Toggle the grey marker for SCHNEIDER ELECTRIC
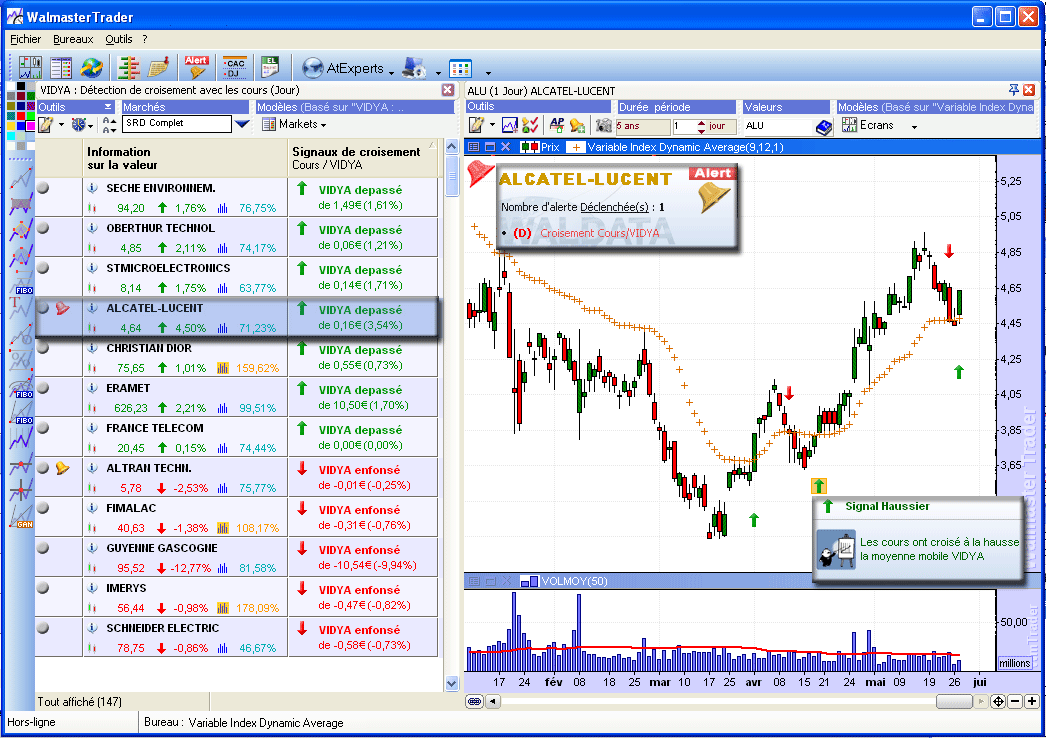Screen dimensions: 1046x741 (x=43, y=628)
